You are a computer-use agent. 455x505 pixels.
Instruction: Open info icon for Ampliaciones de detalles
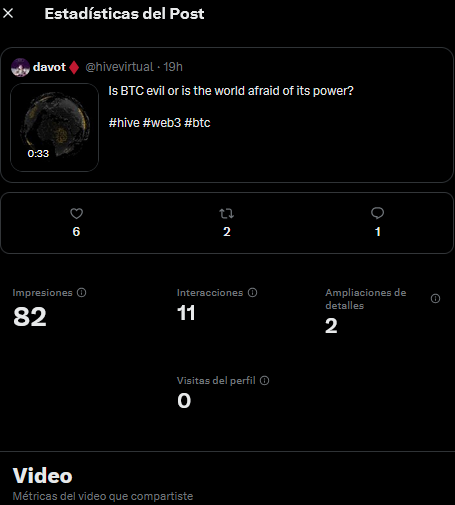(x=435, y=298)
